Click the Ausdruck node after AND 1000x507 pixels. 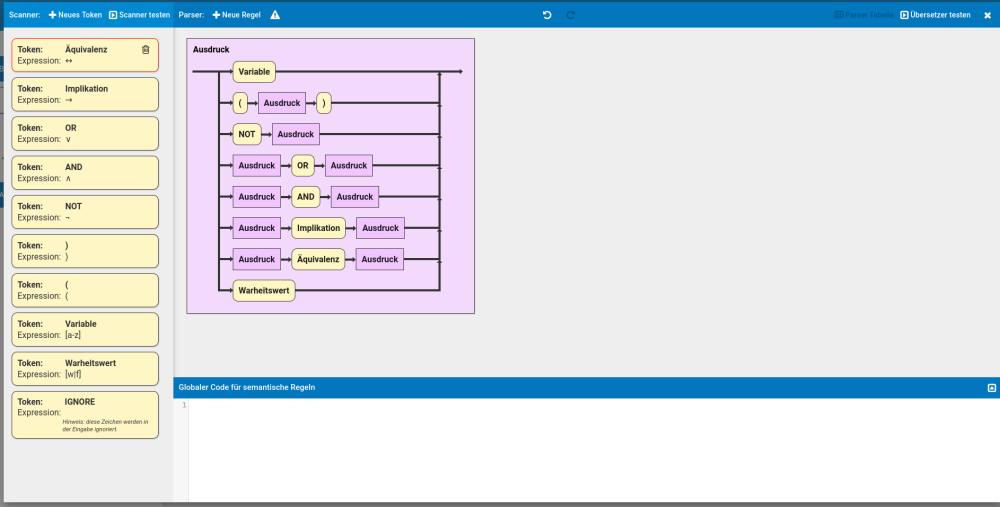355,197
